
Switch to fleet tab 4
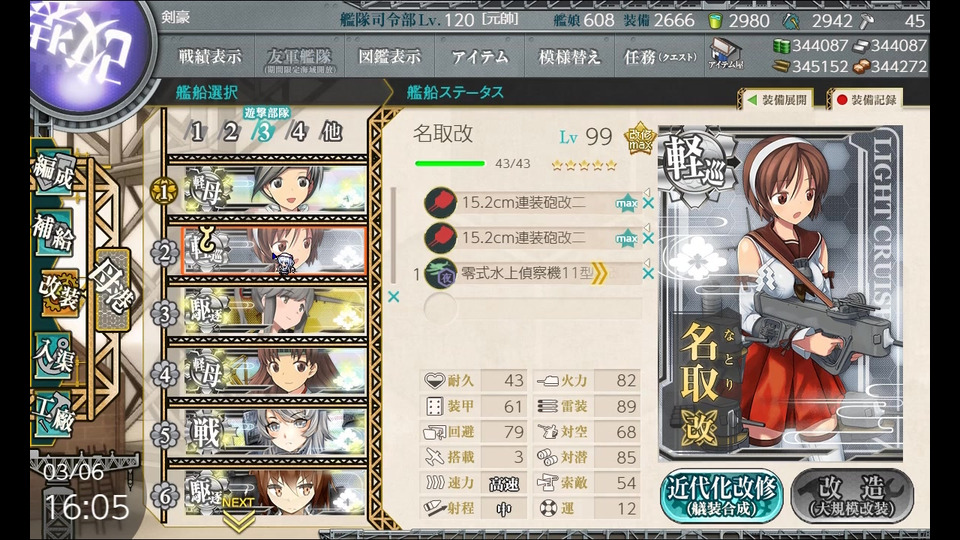(x=298, y=131)
